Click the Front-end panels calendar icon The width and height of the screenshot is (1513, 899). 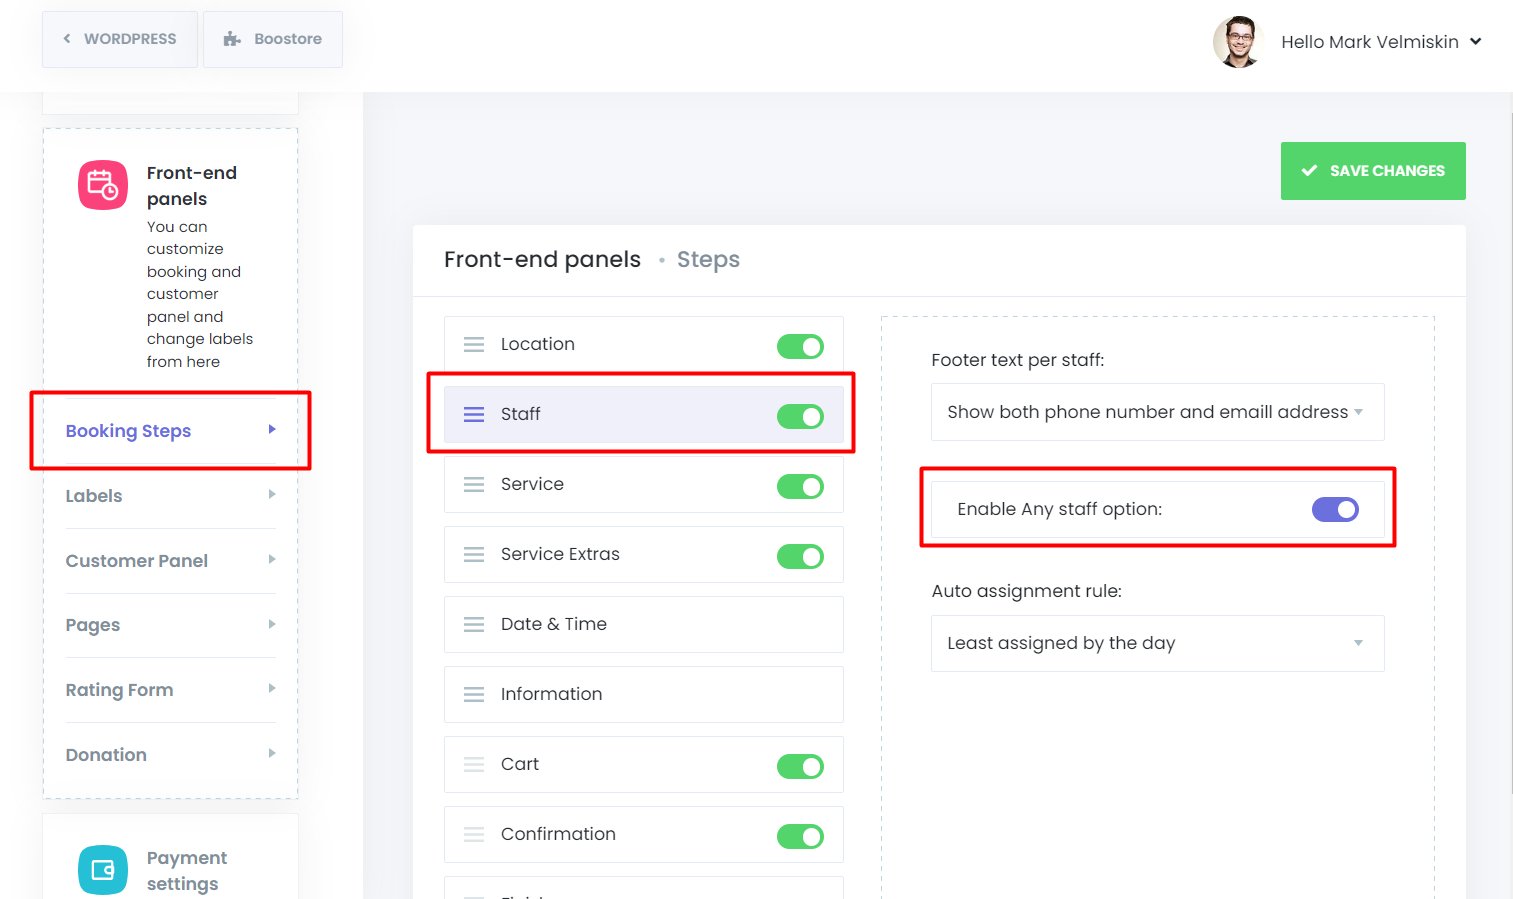pos(103,185)
